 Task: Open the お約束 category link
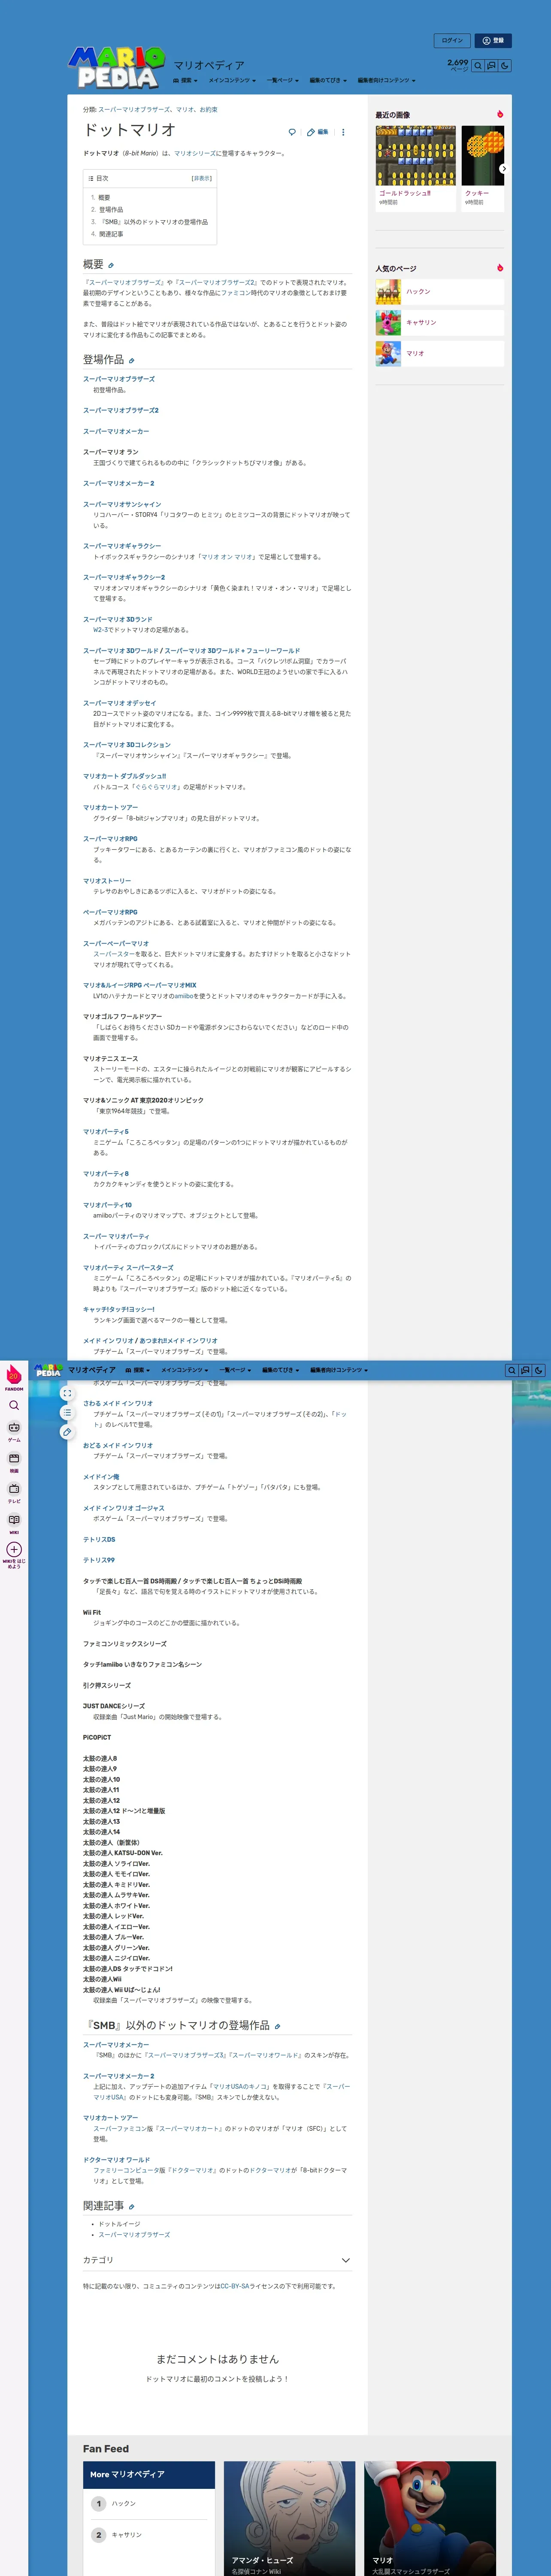tap(208, 110)
